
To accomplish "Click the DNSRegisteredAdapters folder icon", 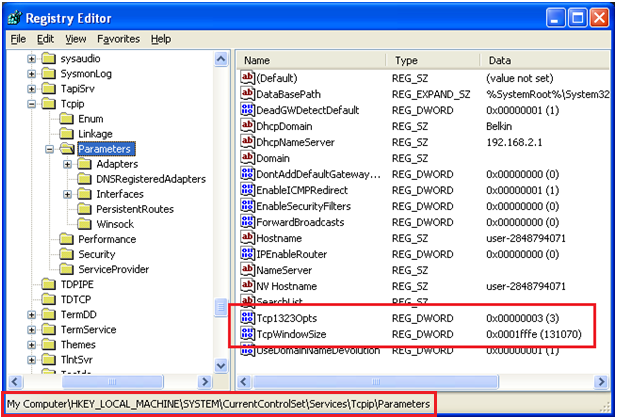I will point(84,179).
